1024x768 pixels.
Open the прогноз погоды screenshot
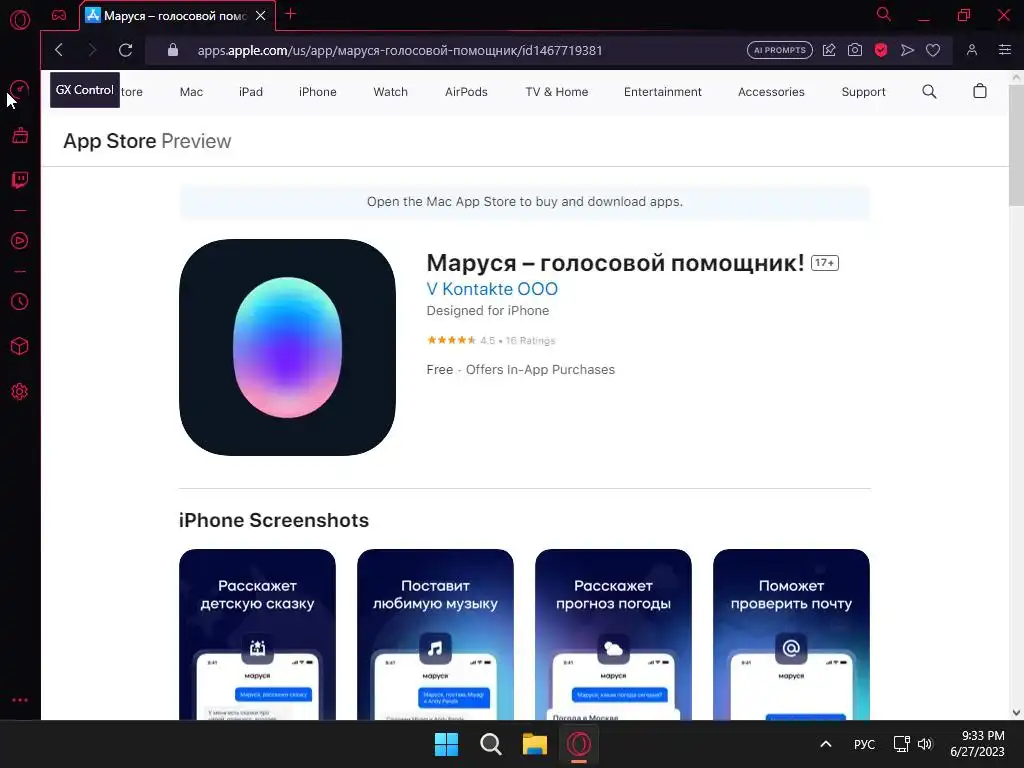613,634
